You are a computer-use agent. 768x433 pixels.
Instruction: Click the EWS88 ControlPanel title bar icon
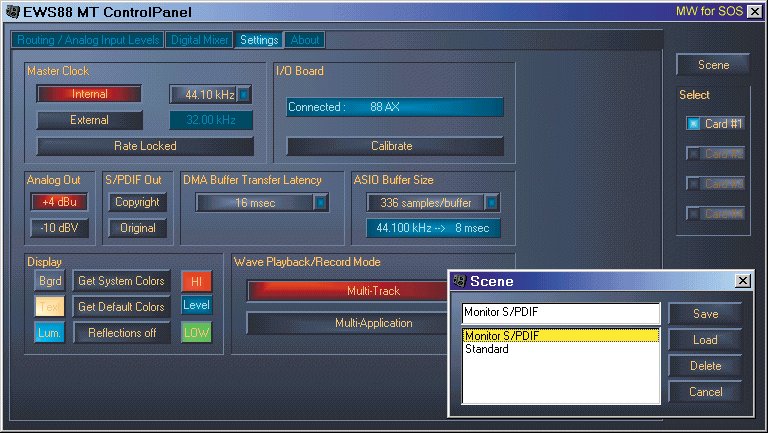12,11
